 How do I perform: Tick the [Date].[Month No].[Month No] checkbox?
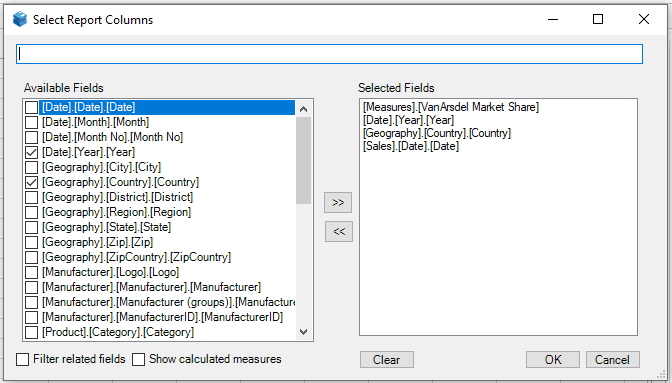(x=31, y=137)
